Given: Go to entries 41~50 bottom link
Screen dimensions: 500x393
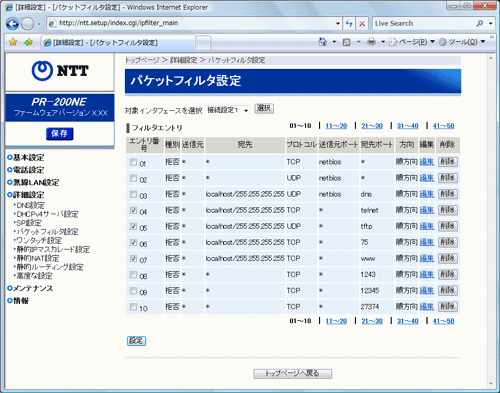Looking at the screenshot, I should 443,321.
